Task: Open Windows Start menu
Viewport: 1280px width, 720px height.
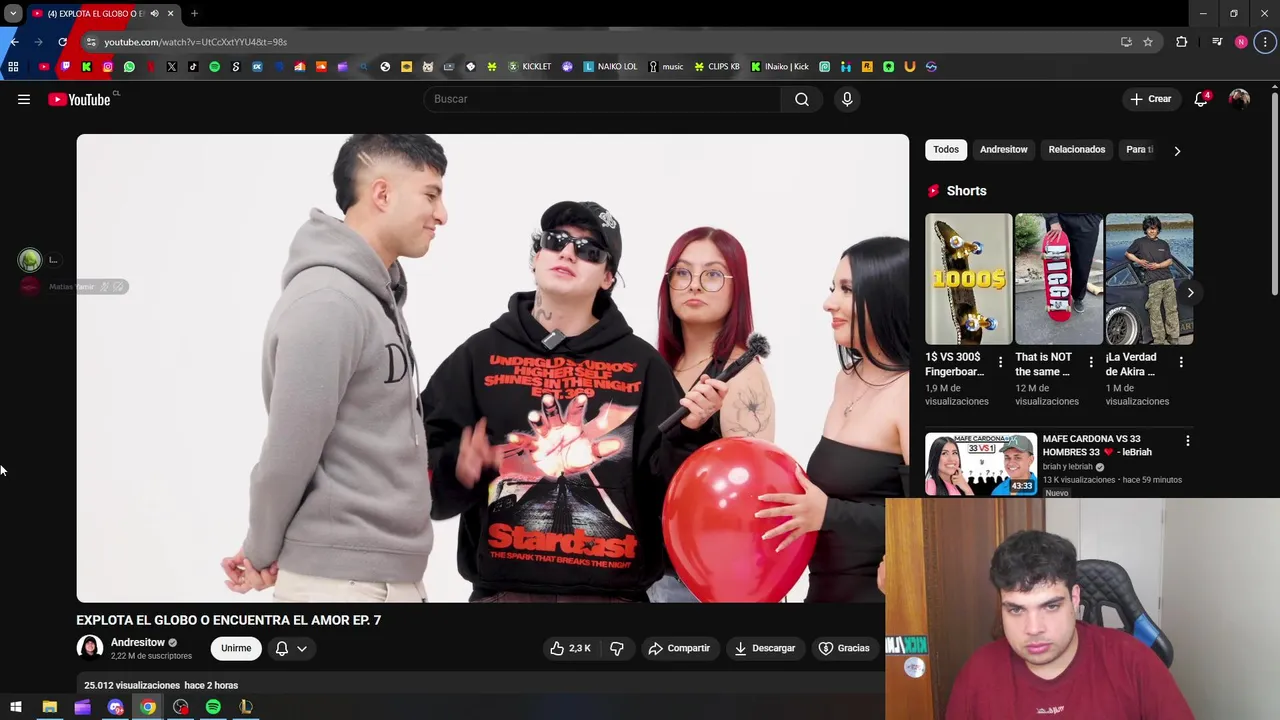Action: [16, 707]
